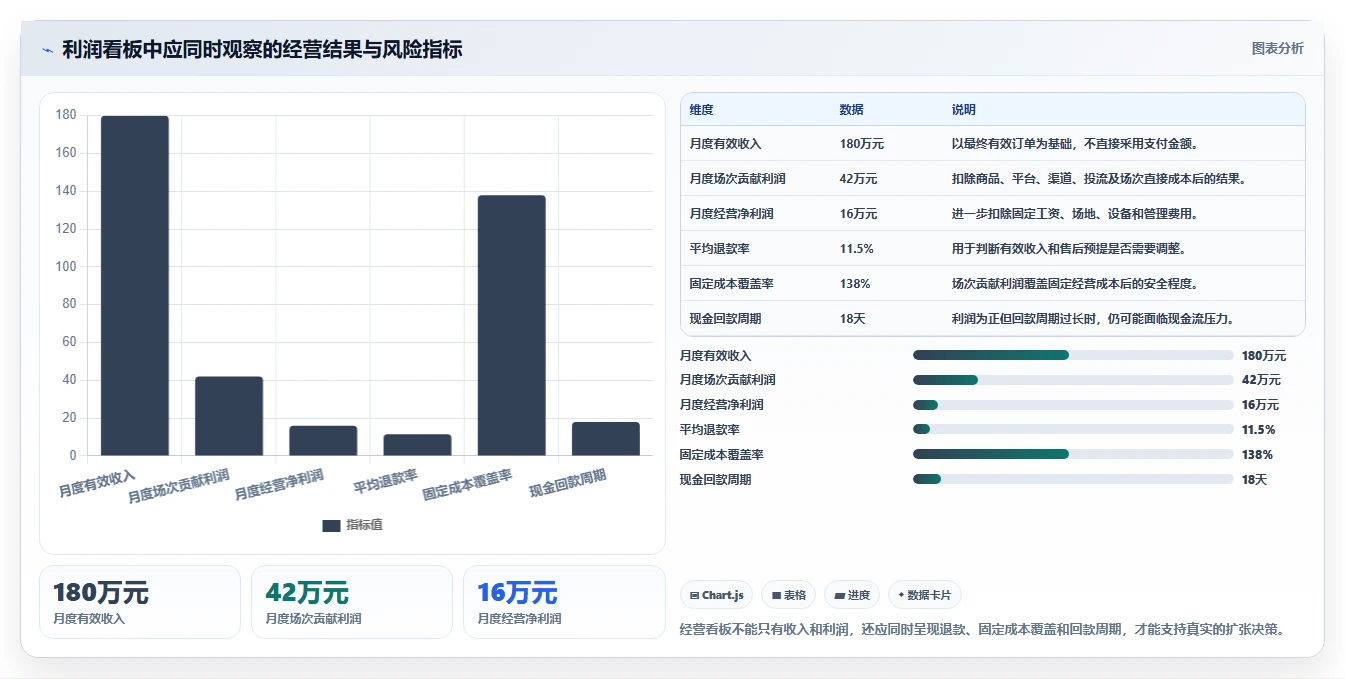The width and height of the screenshot is (1345, 679).
Task: Click description starting 以最终有效订单为基础
Action: [1075, 144]
